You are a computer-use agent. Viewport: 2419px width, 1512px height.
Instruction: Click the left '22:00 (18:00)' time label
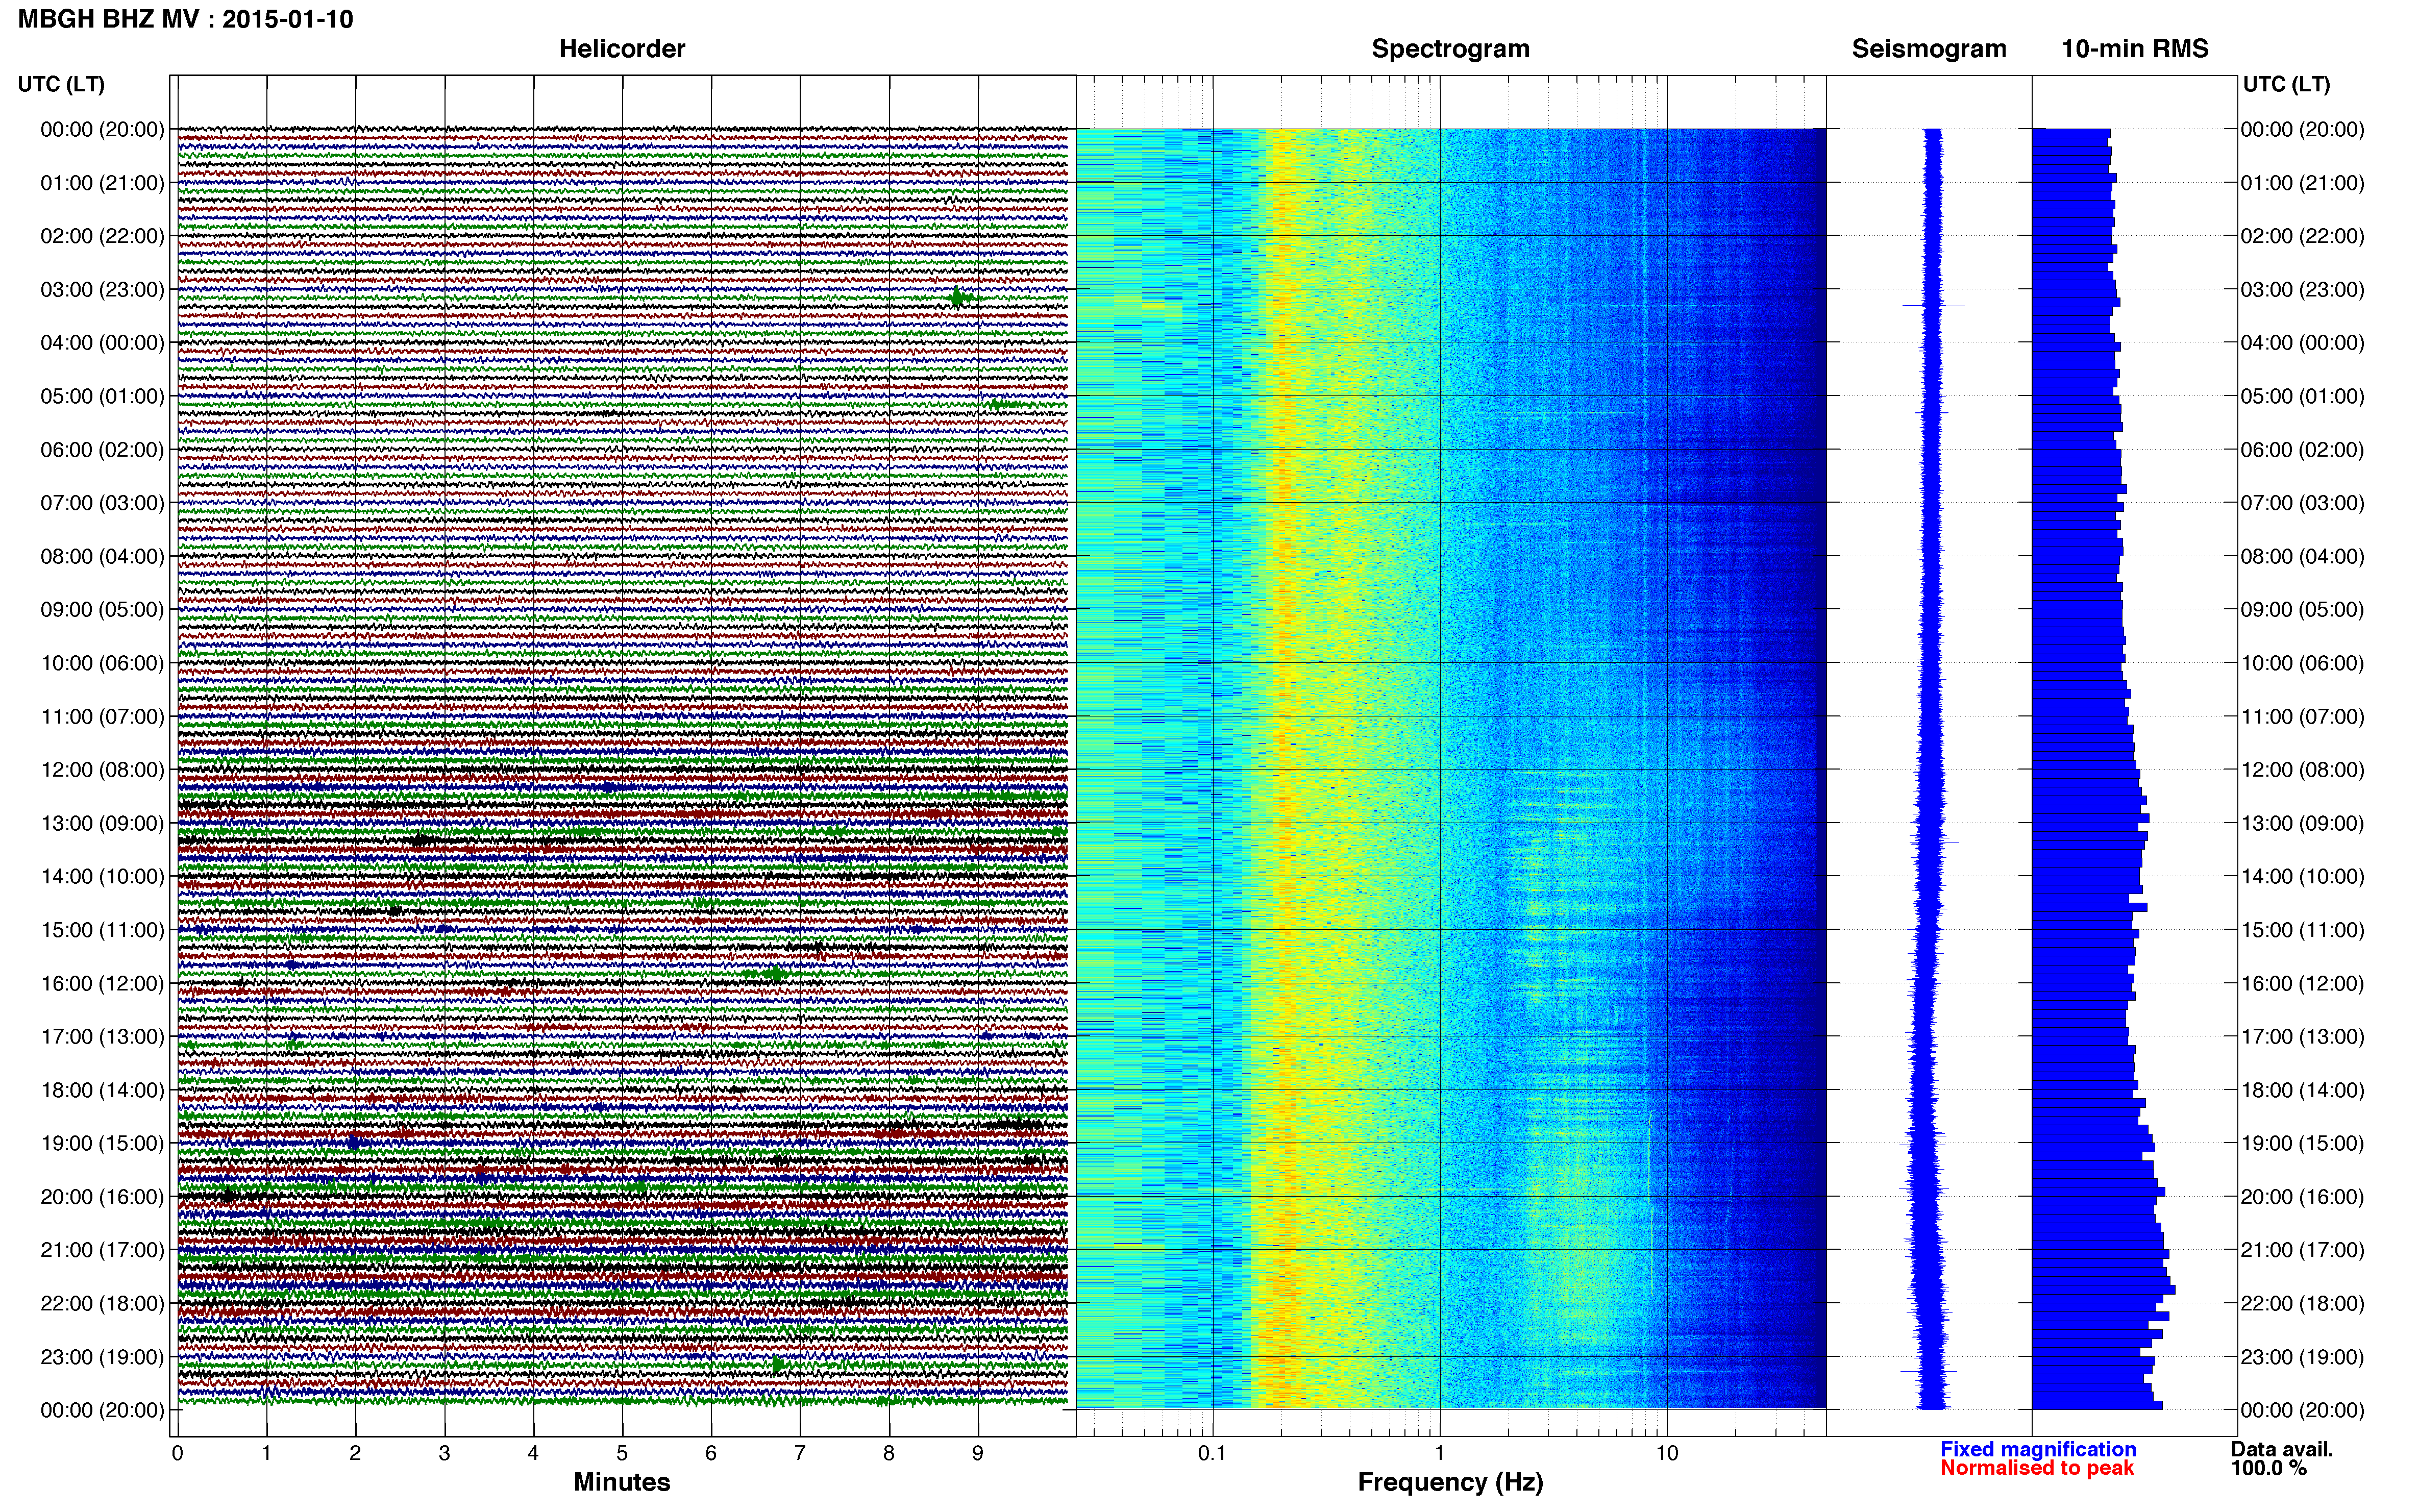pyautogui.click(x=102, y=1303)
